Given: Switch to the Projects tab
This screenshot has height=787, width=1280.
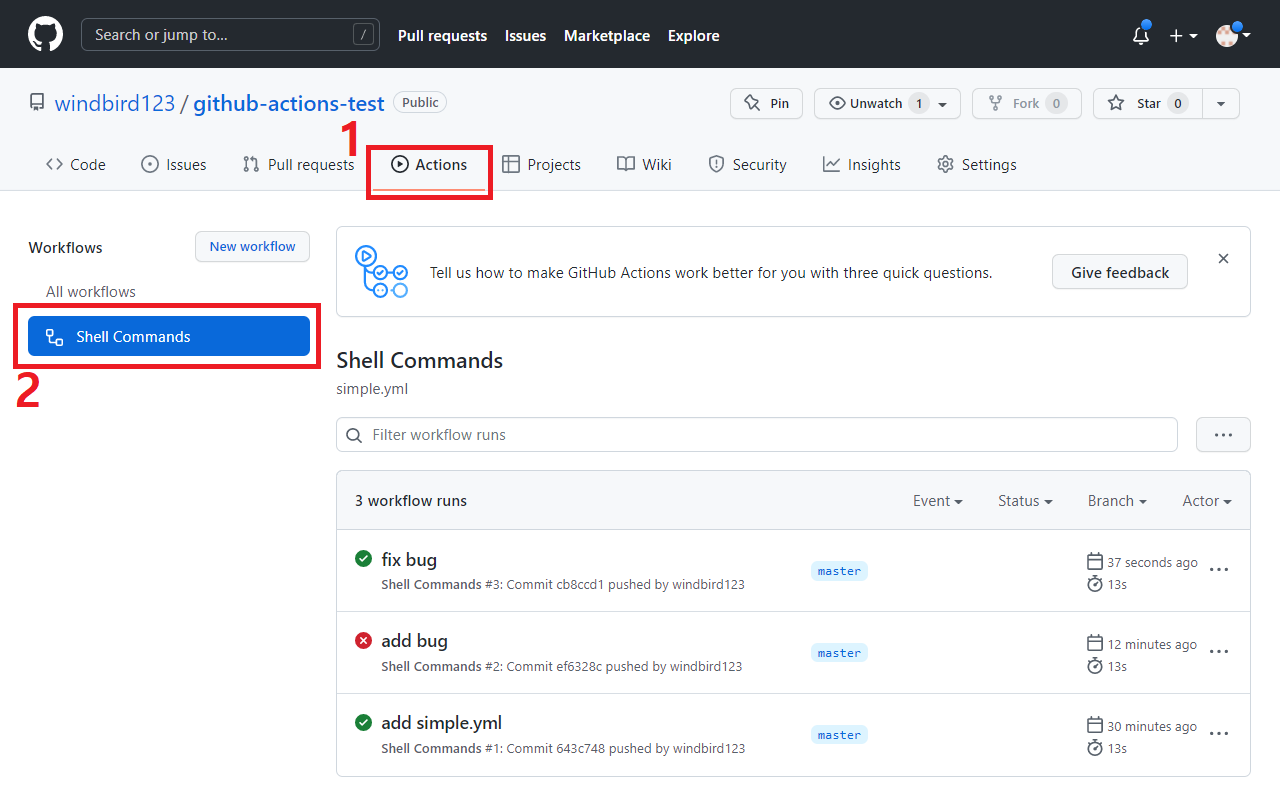Looking at the screenshot, I should (541, 164).
